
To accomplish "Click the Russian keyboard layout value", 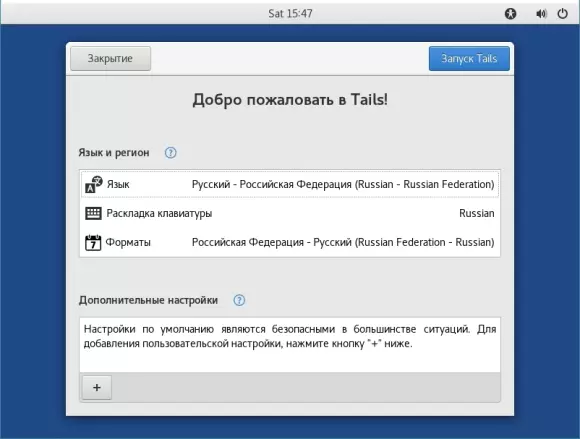I will tap(476, 213).
